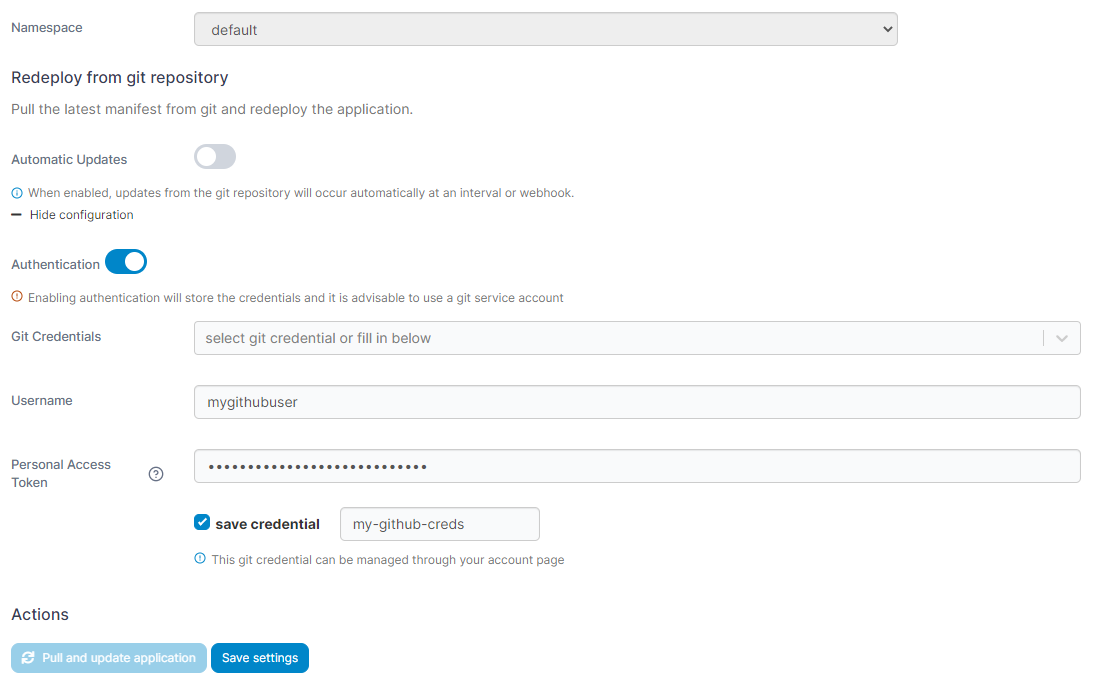
Task: Click the info icon beside automatic updates note
Action: click(16, 193)
